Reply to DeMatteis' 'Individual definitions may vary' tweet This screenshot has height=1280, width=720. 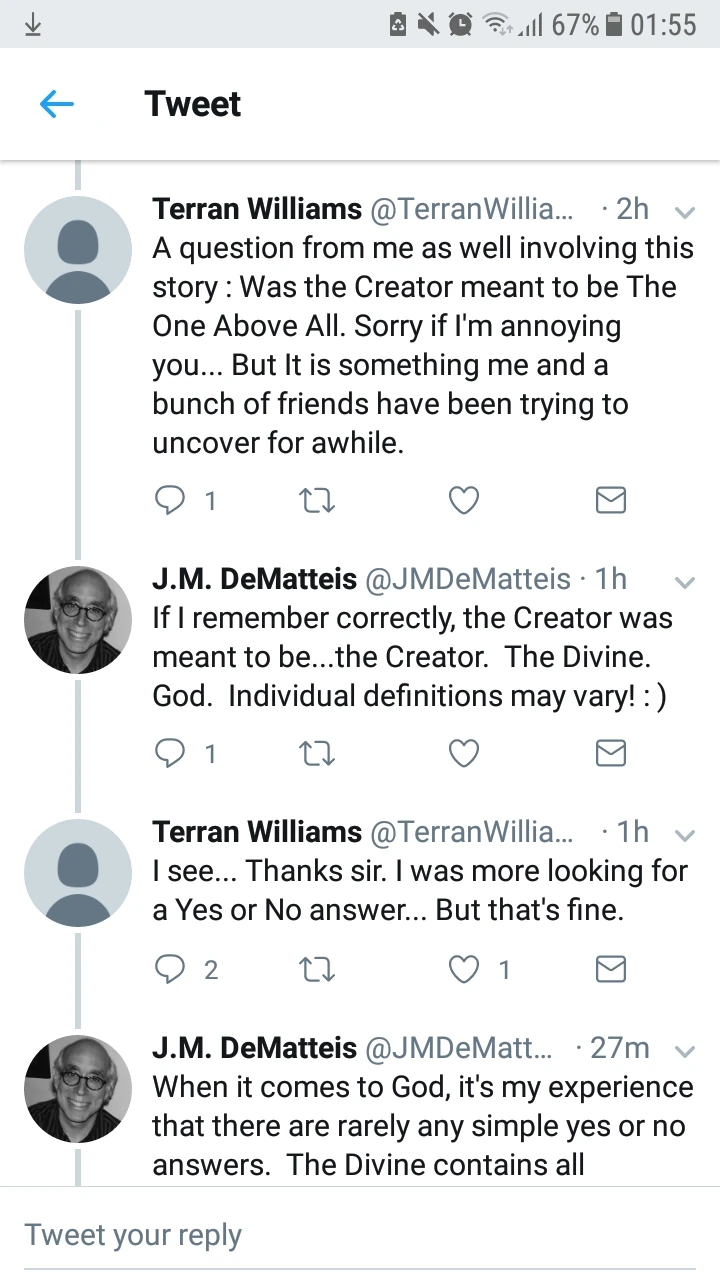click(168, 753)
